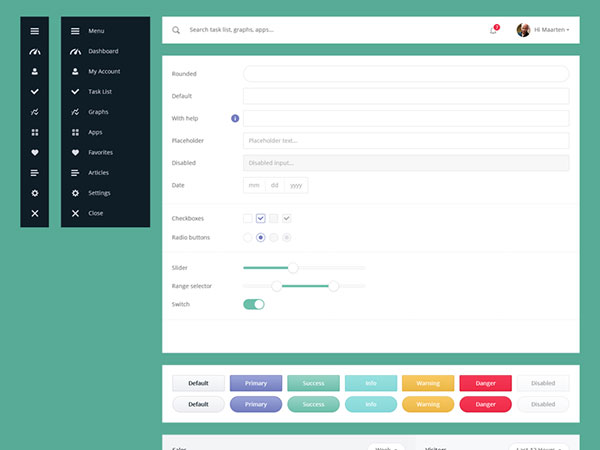Open the articles text icon in the collapsed sidebar

[34, 173]
